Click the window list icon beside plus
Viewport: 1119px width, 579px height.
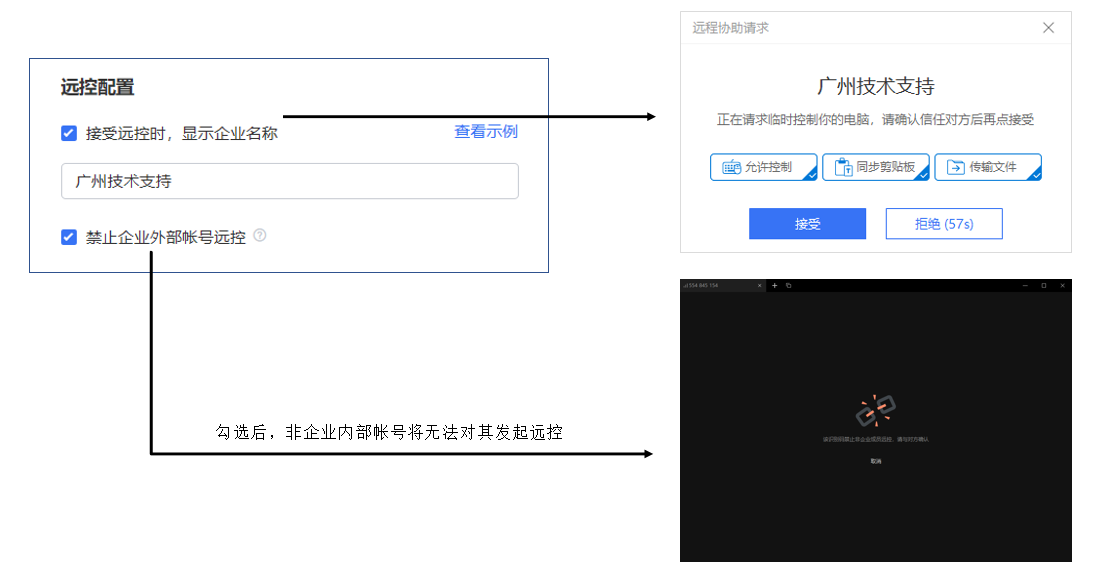click(x=788, y=286)
